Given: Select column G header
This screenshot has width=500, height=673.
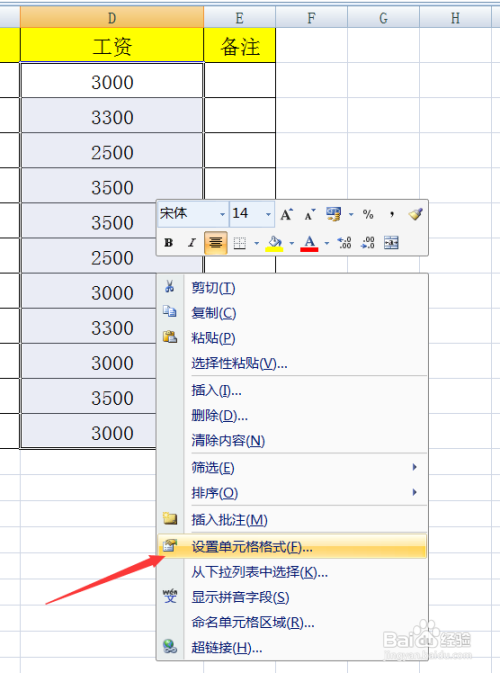Looking at the screenshot, I should (x=383, y=18).
